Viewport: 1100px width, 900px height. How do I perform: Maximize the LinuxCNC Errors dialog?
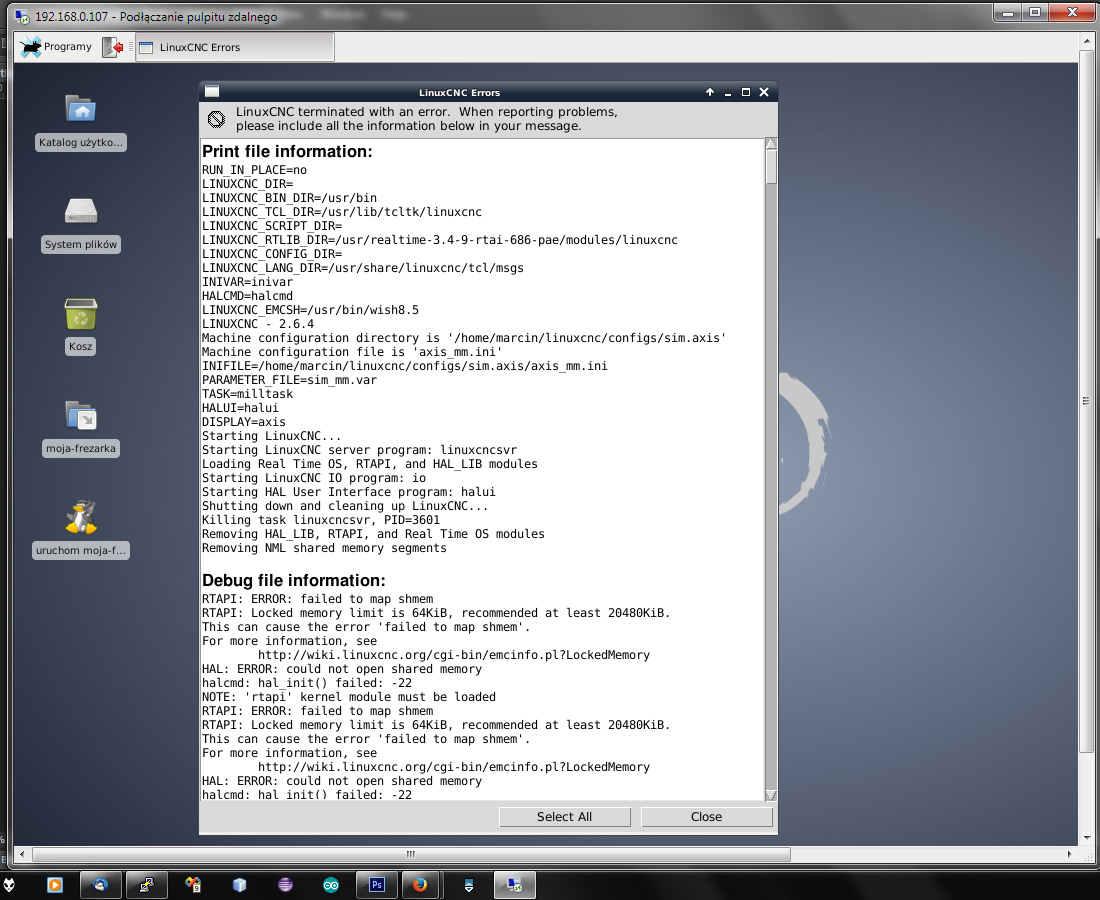[x=746, y=92]
